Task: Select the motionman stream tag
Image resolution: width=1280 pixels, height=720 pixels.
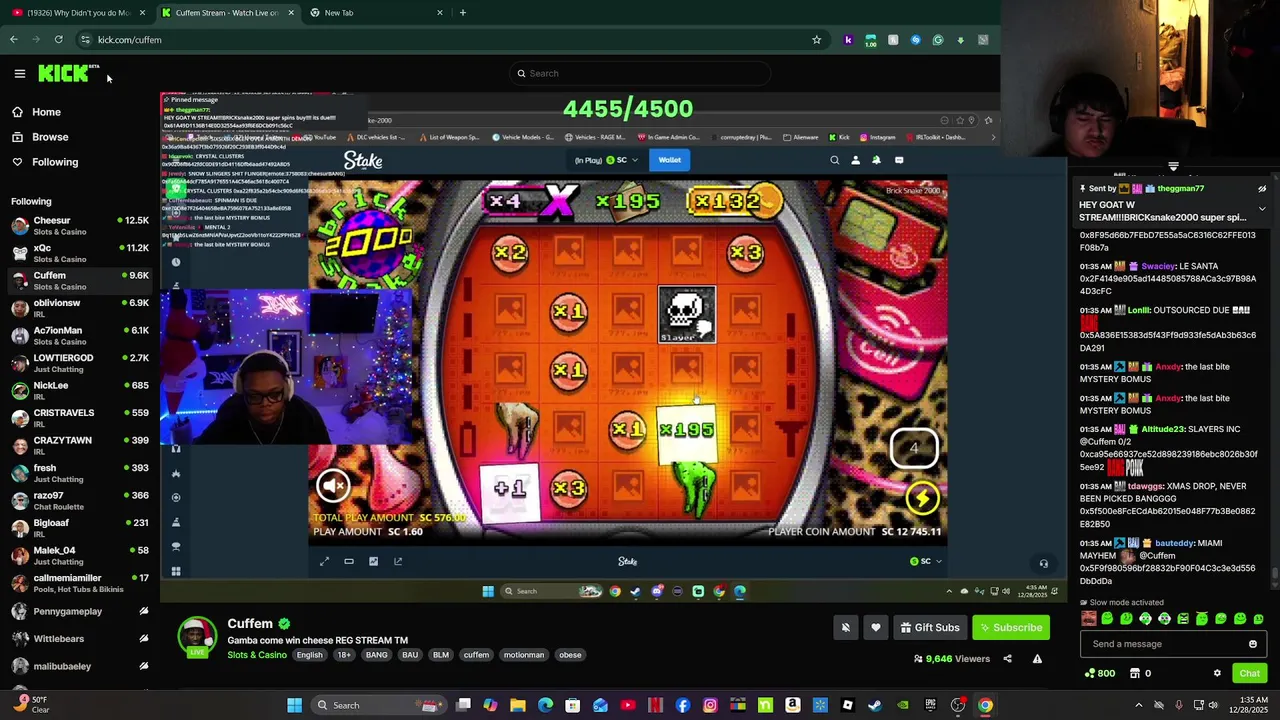Action: [x=524, y=655]
